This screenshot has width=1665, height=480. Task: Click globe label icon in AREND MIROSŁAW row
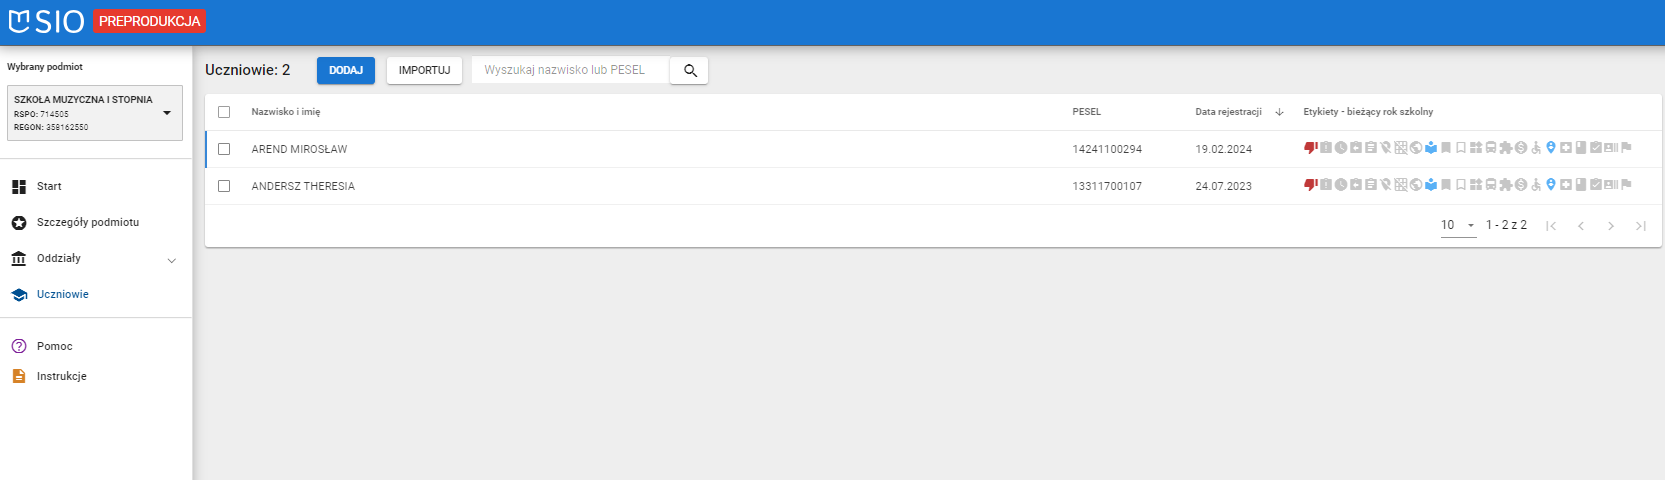pyautogui.click(x=1416, y=148)
